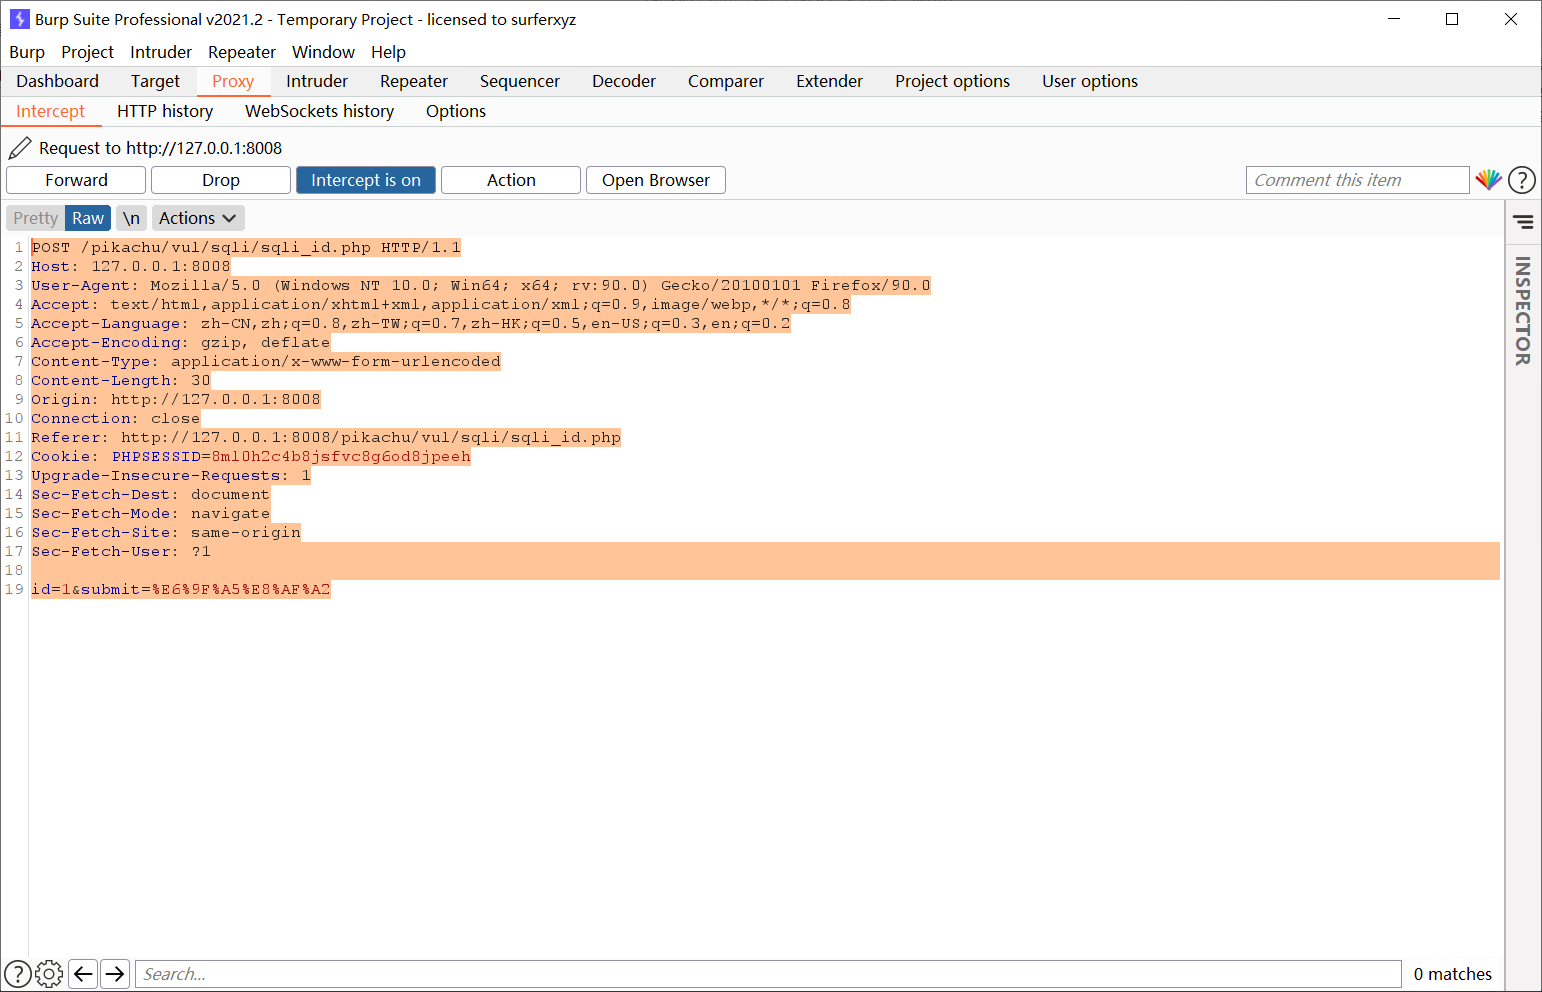Open the proxy Options sub-tab
The height and width of the screenshot is (992, 1542).
click(x=456, y=111)
